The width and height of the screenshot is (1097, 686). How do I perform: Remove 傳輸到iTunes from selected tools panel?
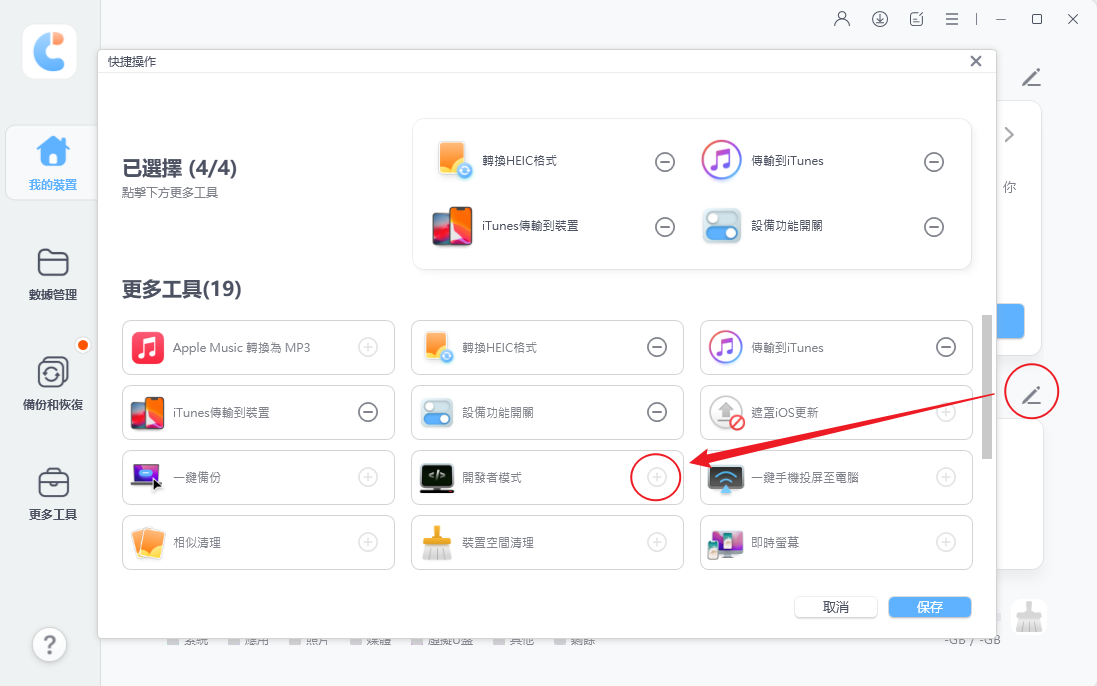(x=934, y=162)
